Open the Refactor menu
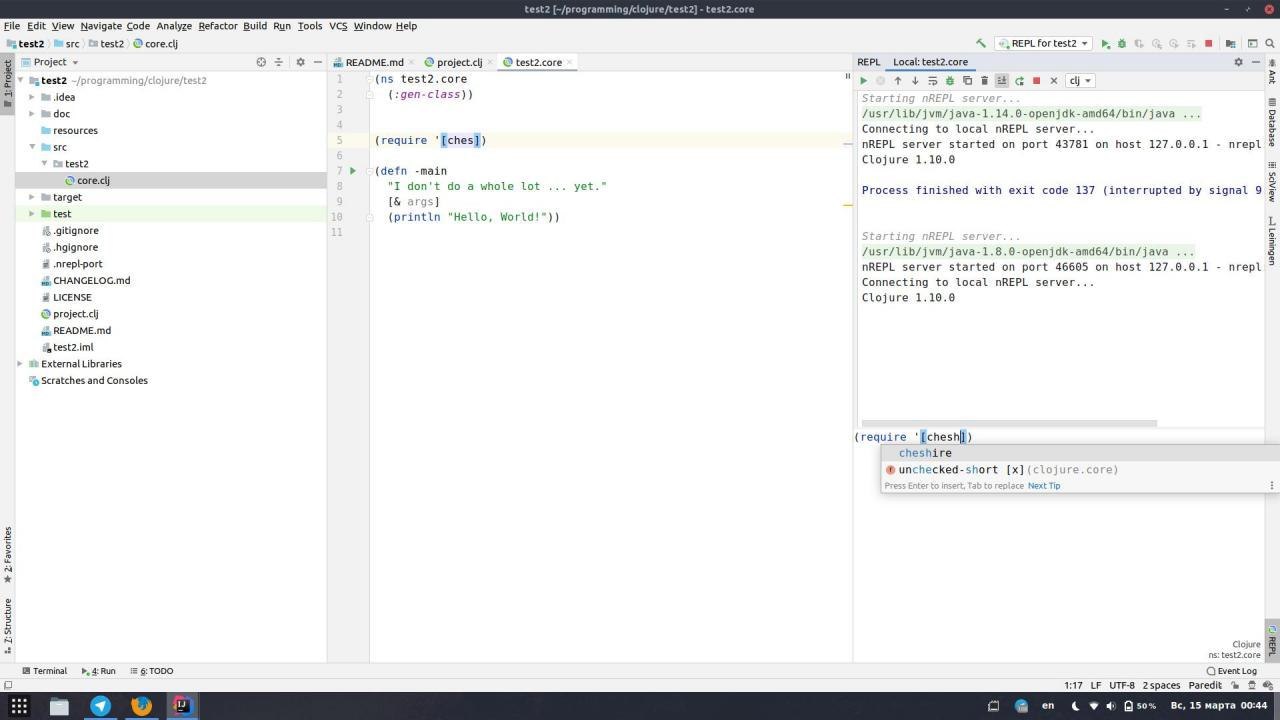This screenshot has width=1280, height=720. pyautogui.click(x=217, y=26)
